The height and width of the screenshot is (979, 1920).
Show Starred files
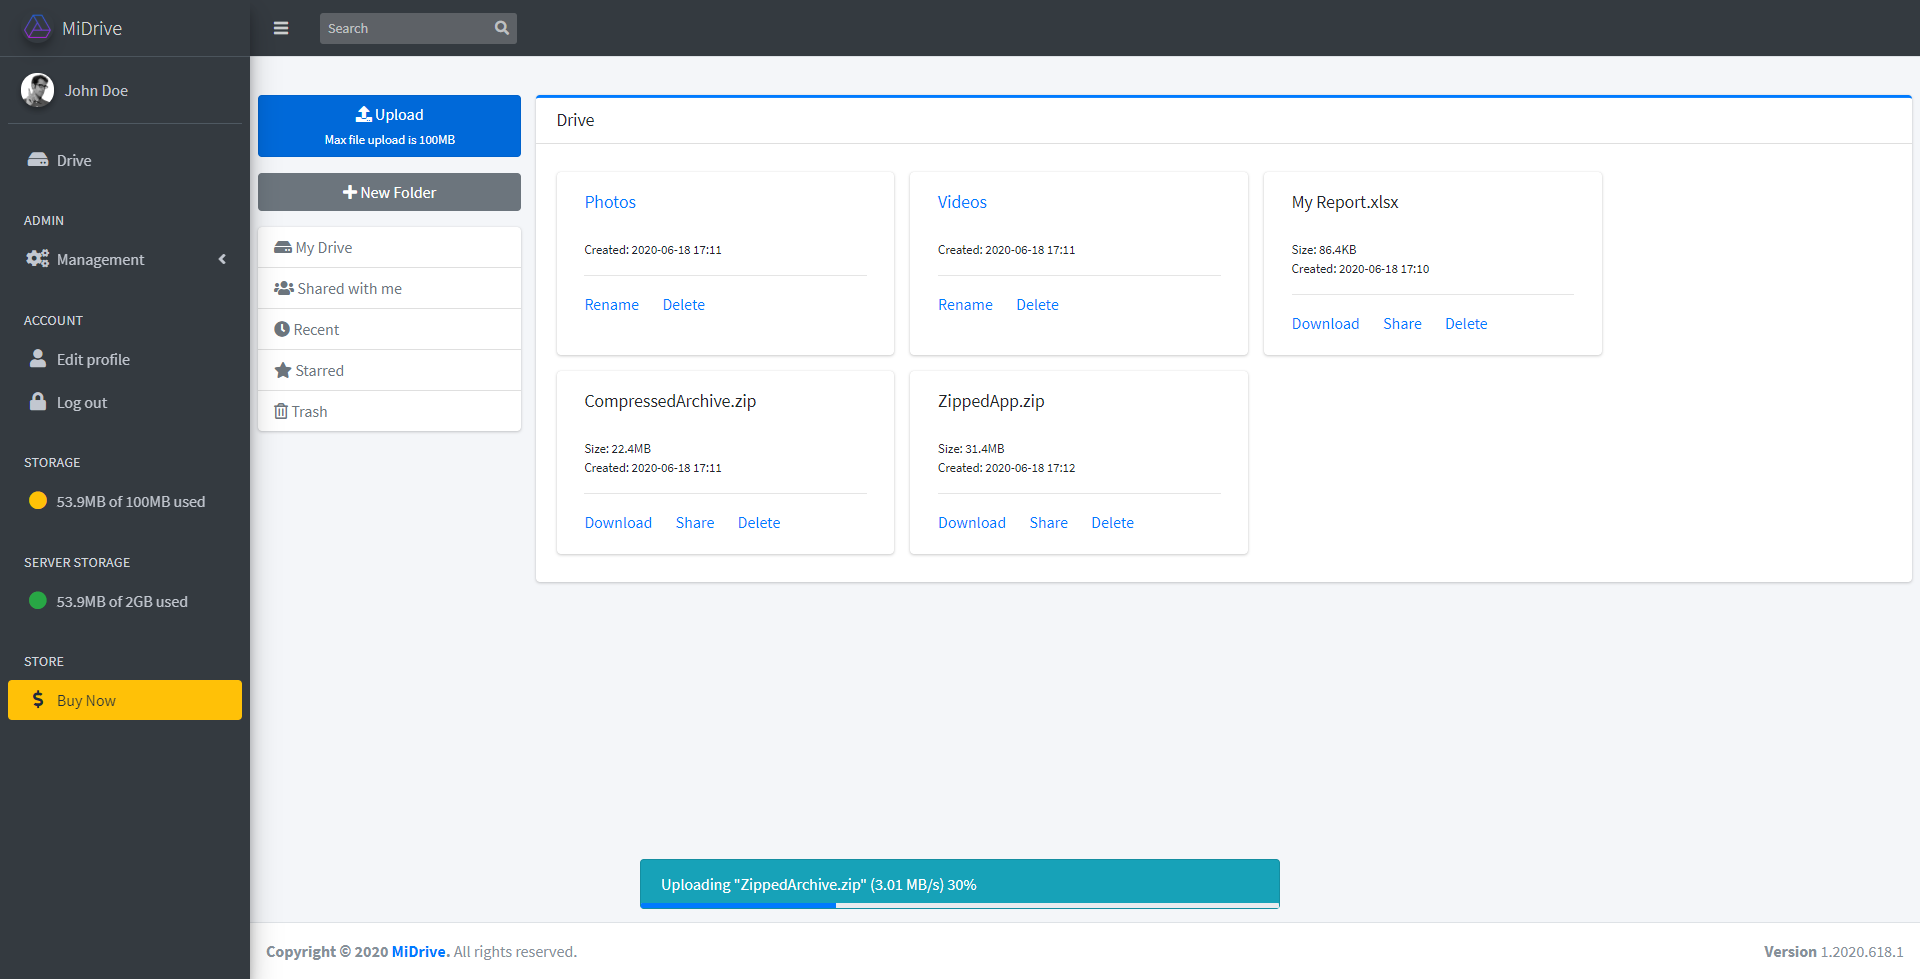point(389,370)
